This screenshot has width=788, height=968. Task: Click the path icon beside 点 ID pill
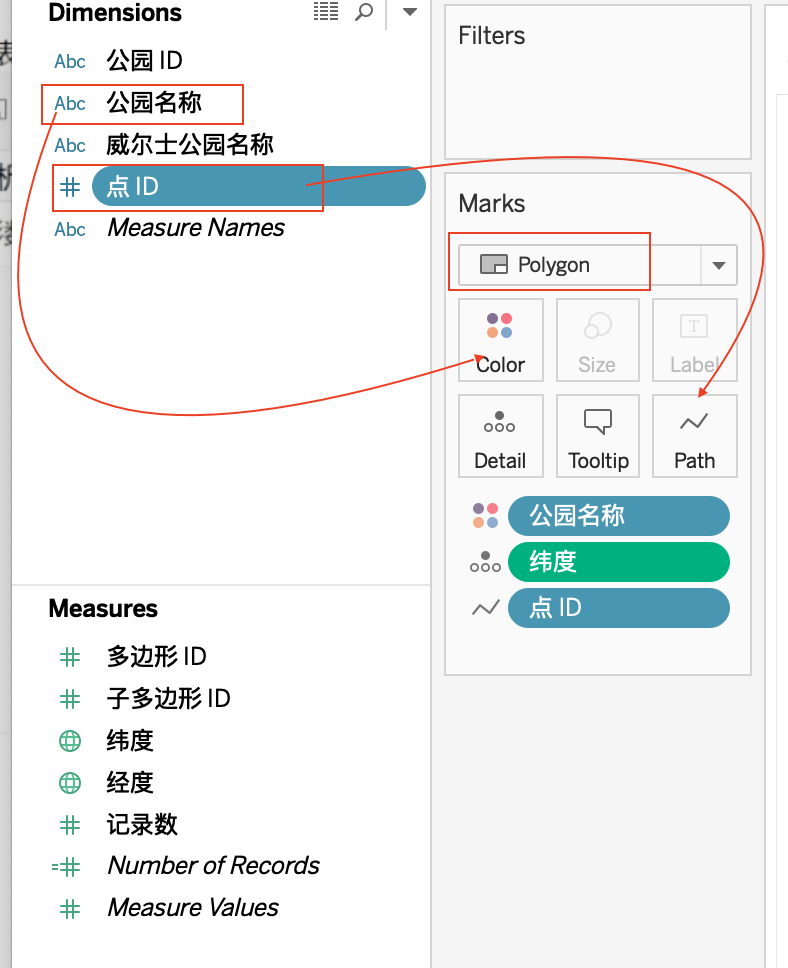tap(485, 608)
